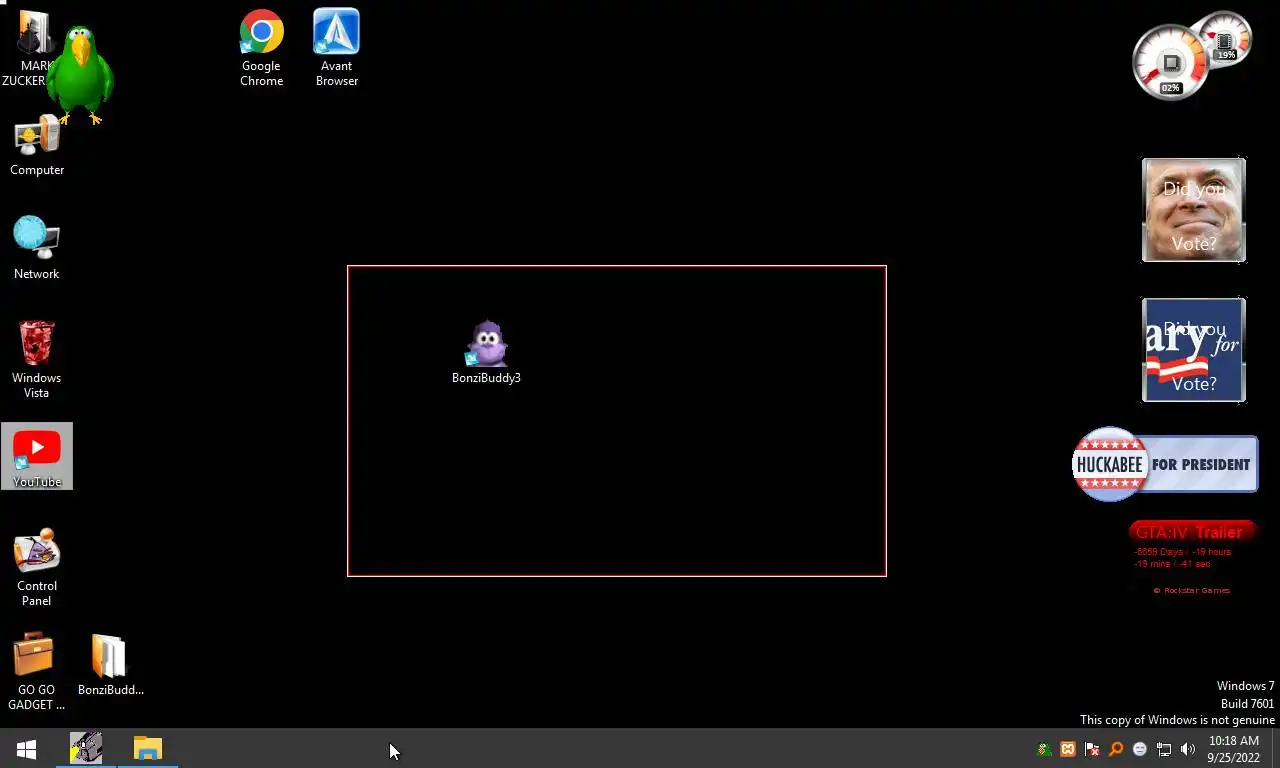Open network status tray icon

1164,749
